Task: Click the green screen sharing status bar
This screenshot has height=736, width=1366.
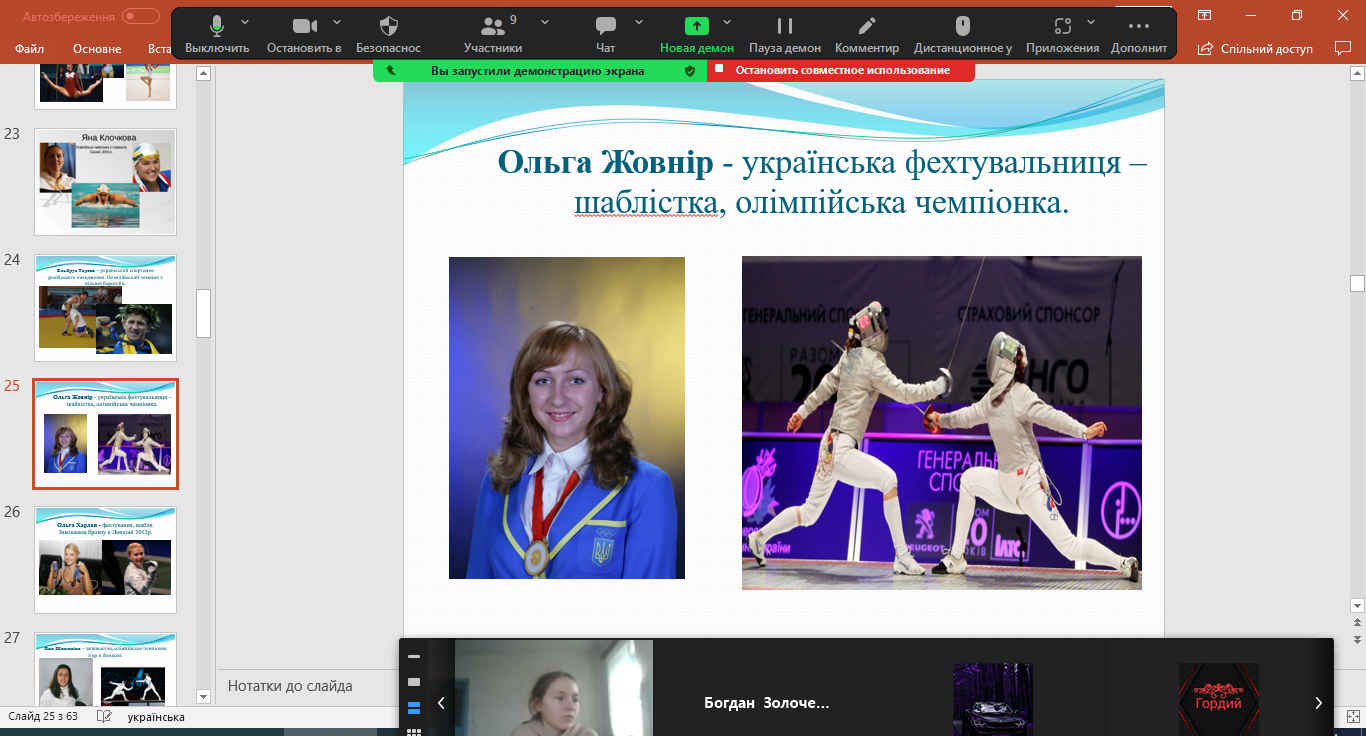Action: click(x=537, y=70)
